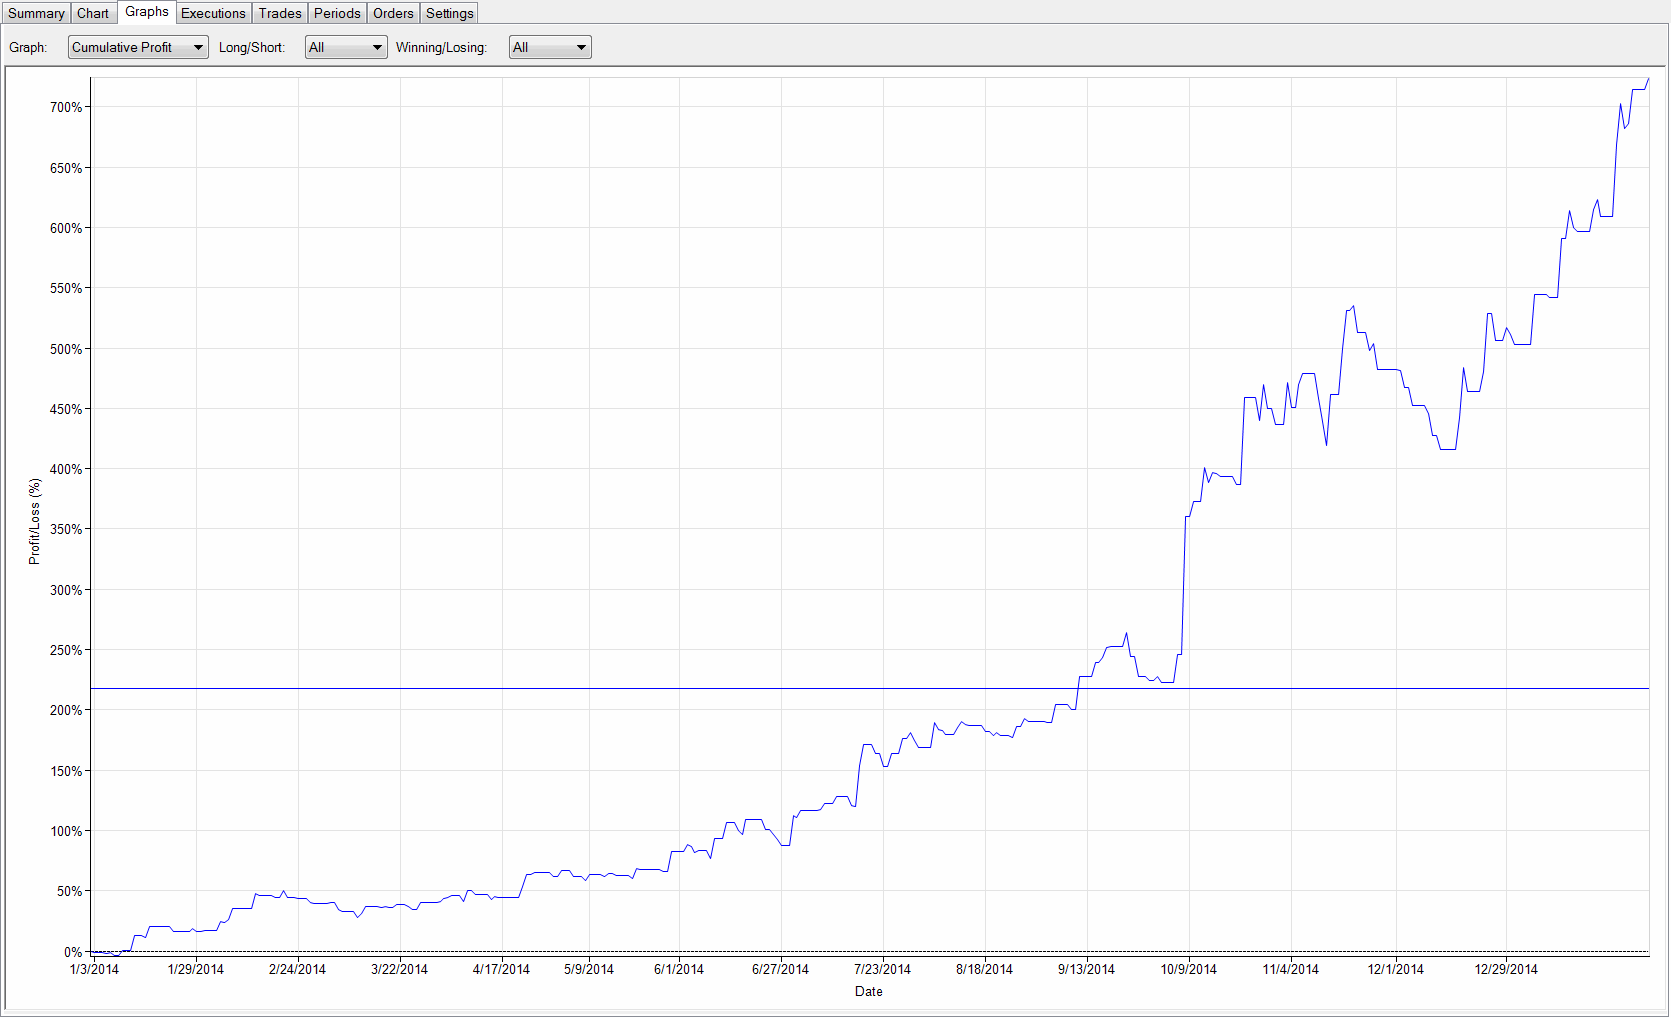Open the Chart tab
This screenshot has width=1671, height=1018.
(93, 13)
